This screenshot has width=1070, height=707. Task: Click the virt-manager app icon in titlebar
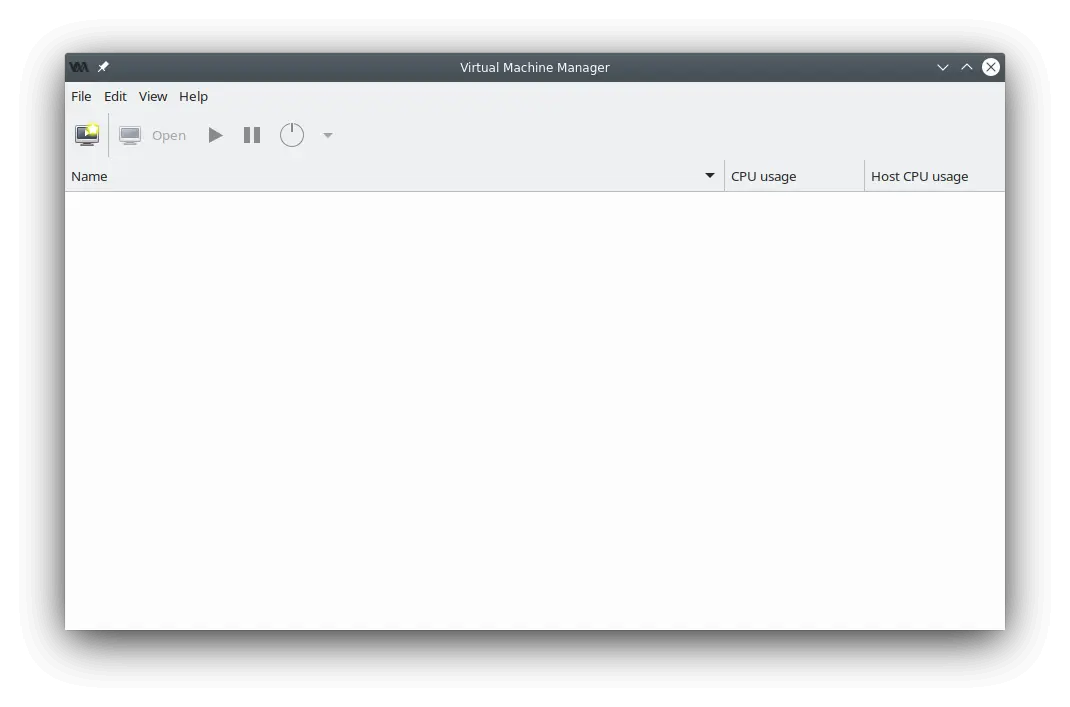[x=79, y=67]
